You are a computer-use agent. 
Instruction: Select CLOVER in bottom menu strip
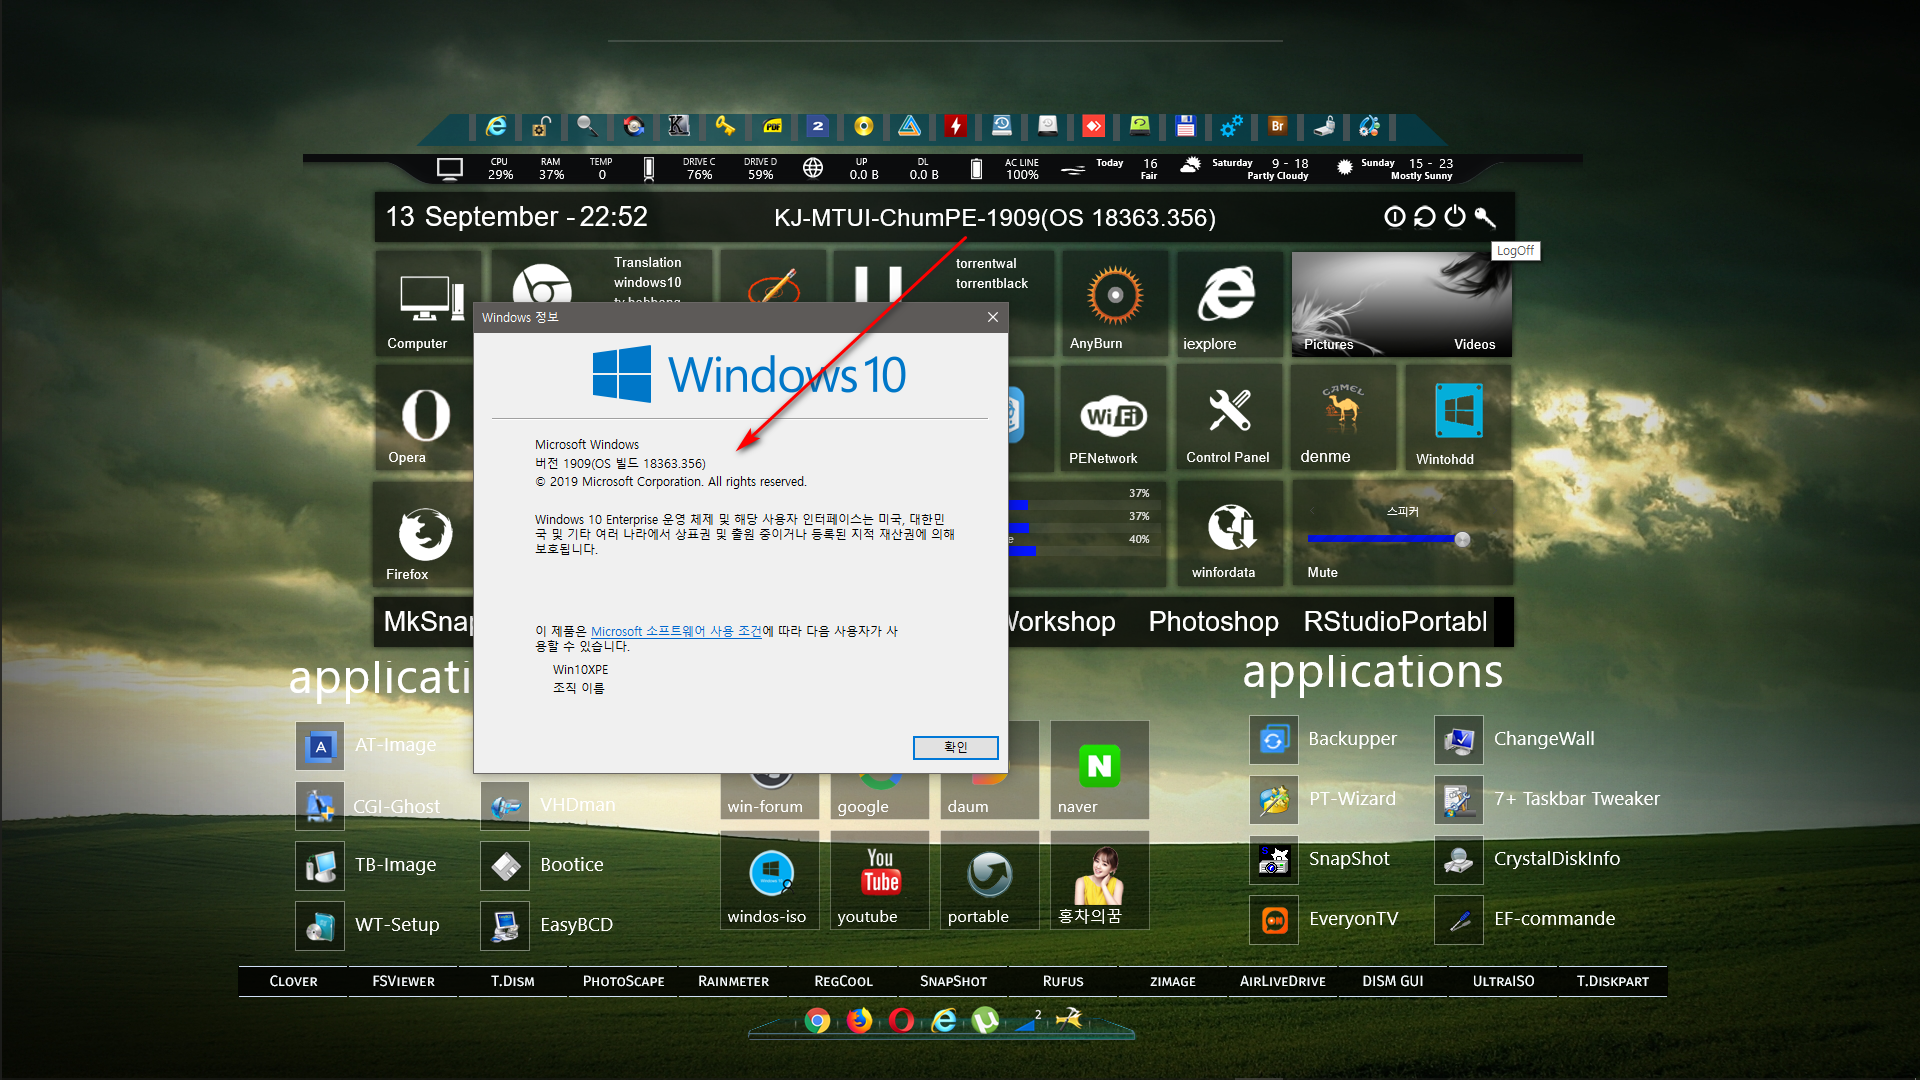pos(293,981)
